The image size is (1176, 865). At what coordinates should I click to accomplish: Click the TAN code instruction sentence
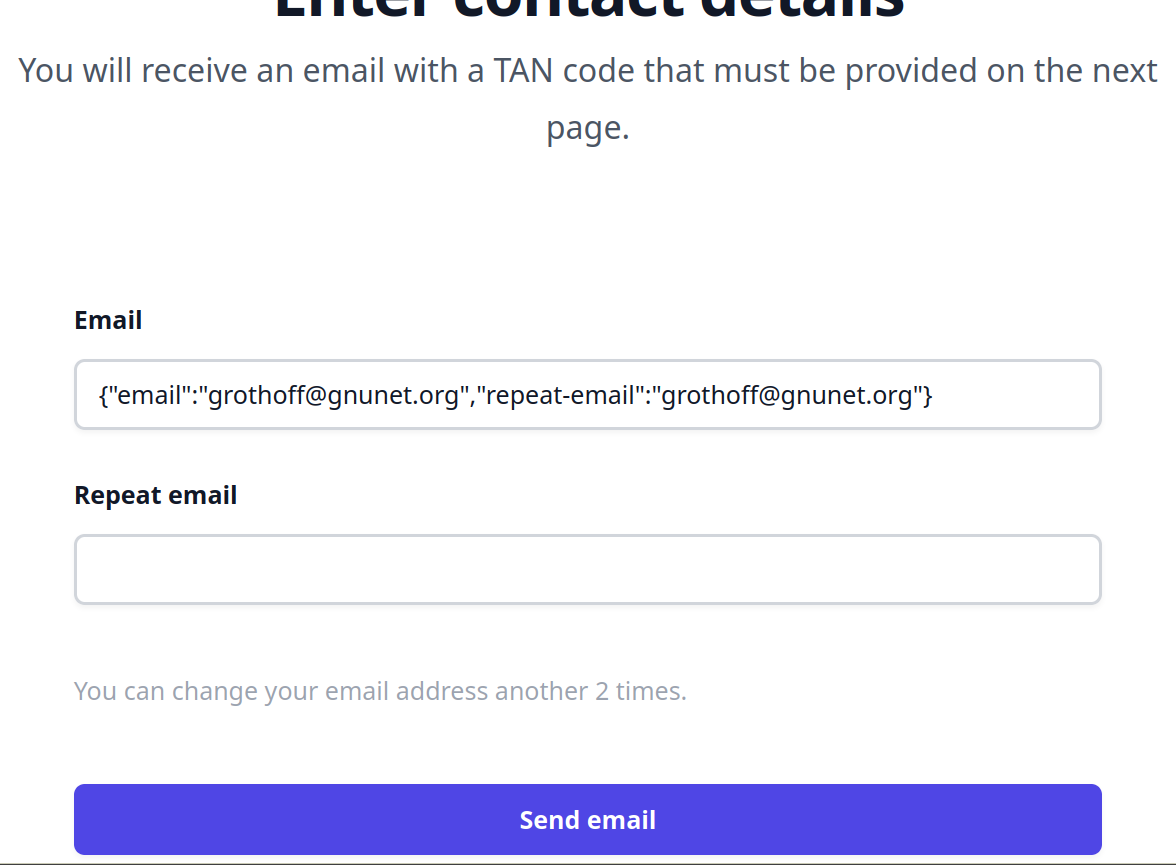[x=588, y=71]
